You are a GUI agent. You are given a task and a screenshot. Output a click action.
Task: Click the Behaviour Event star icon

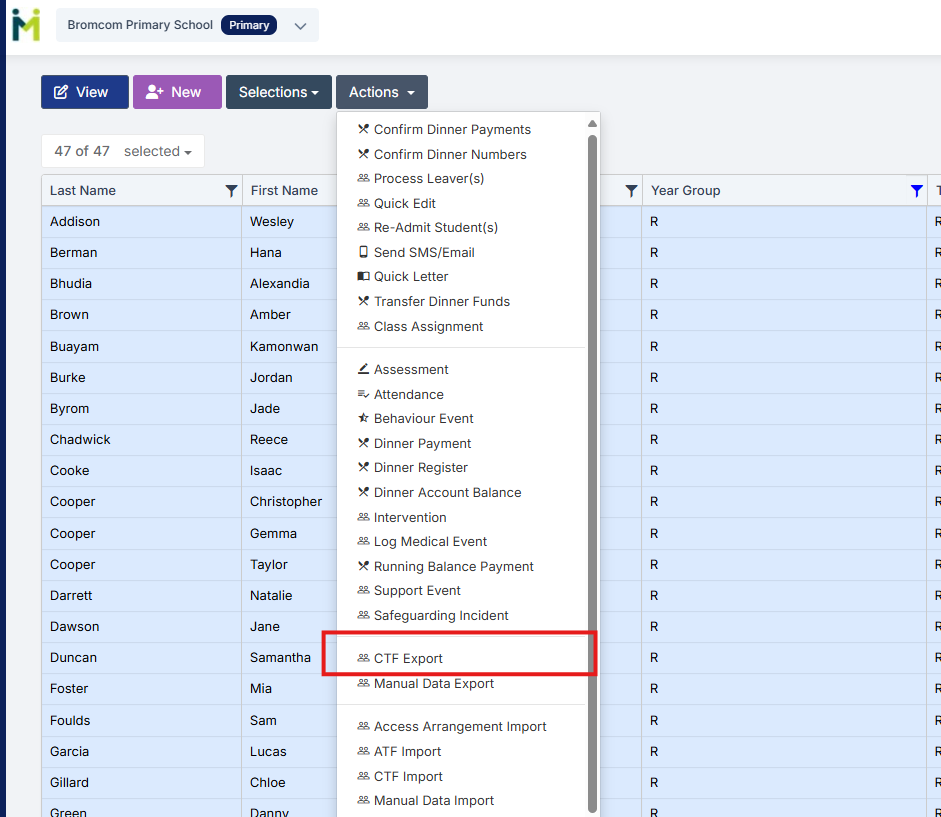(x=363, y=419)
